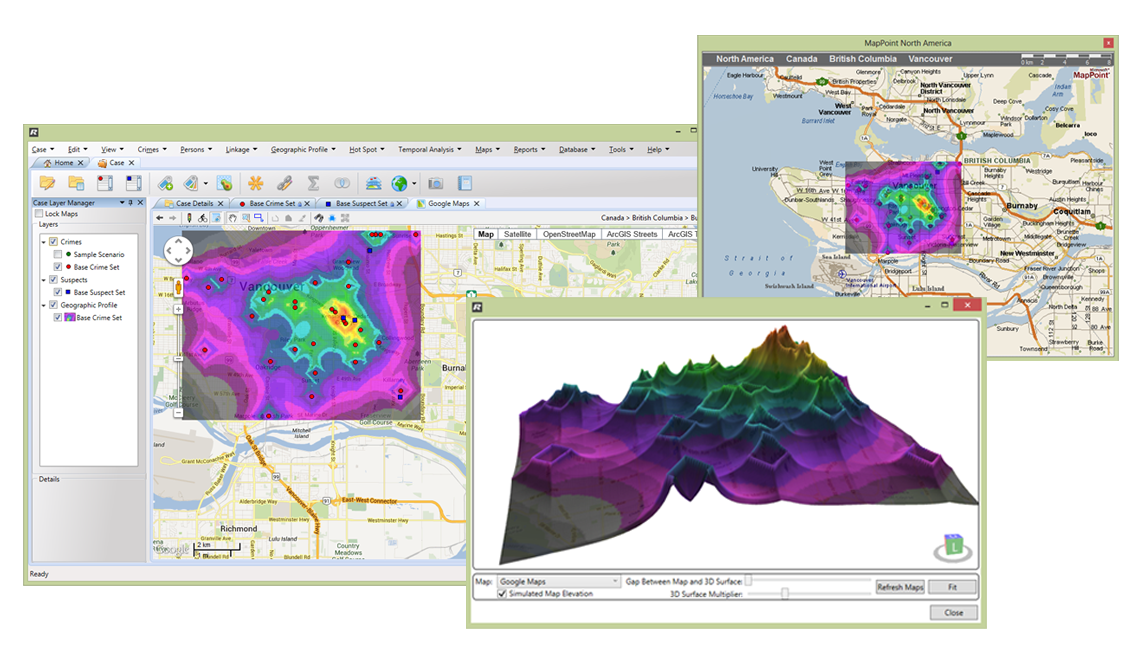Viewport: 1131px width, 667px height.
Task: Click the 3D Surface Multiplier slider handle
Action: coord(785,593)
